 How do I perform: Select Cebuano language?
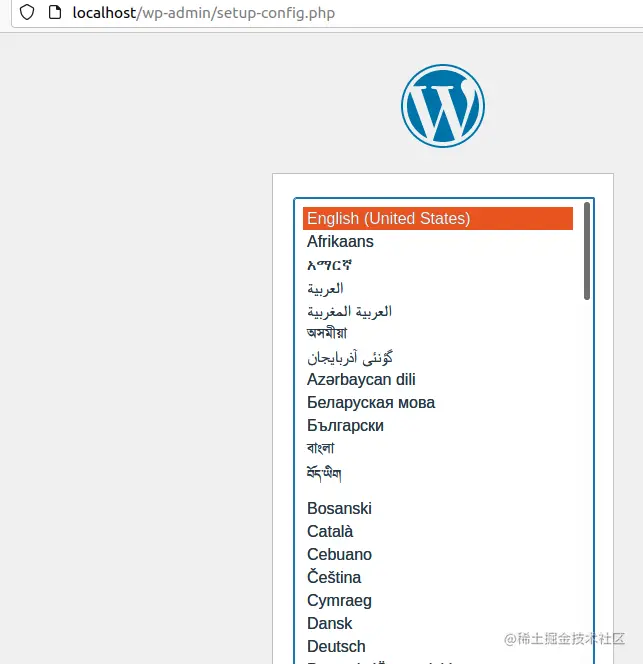tap(438, 554)
